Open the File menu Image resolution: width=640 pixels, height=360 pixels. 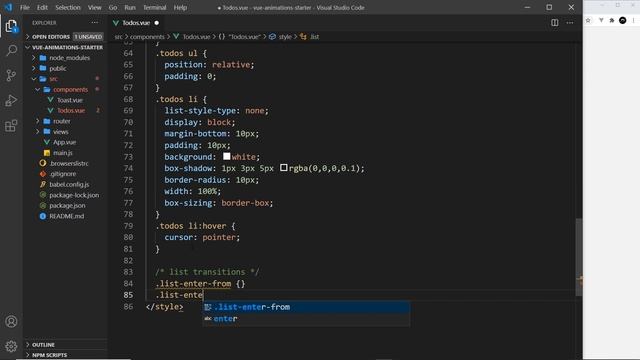click(x=25, y=7)
